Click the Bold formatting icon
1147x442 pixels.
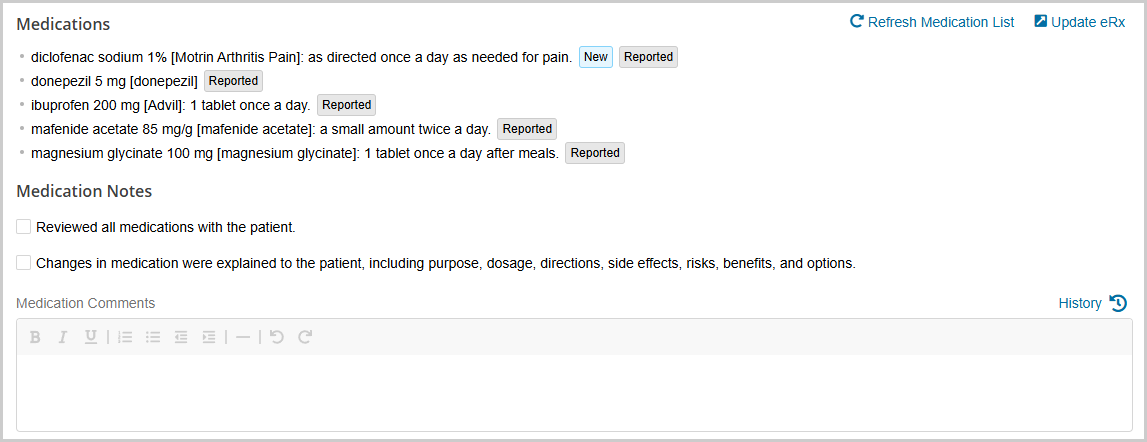tap(35, 337)
